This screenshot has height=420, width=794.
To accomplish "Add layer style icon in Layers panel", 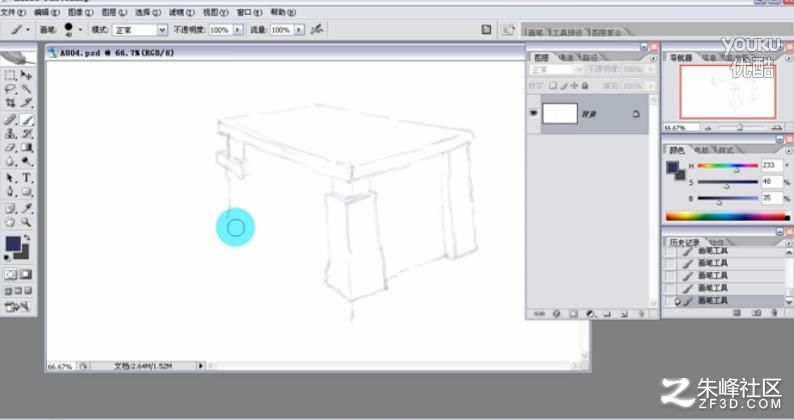I will pos(556,314).
